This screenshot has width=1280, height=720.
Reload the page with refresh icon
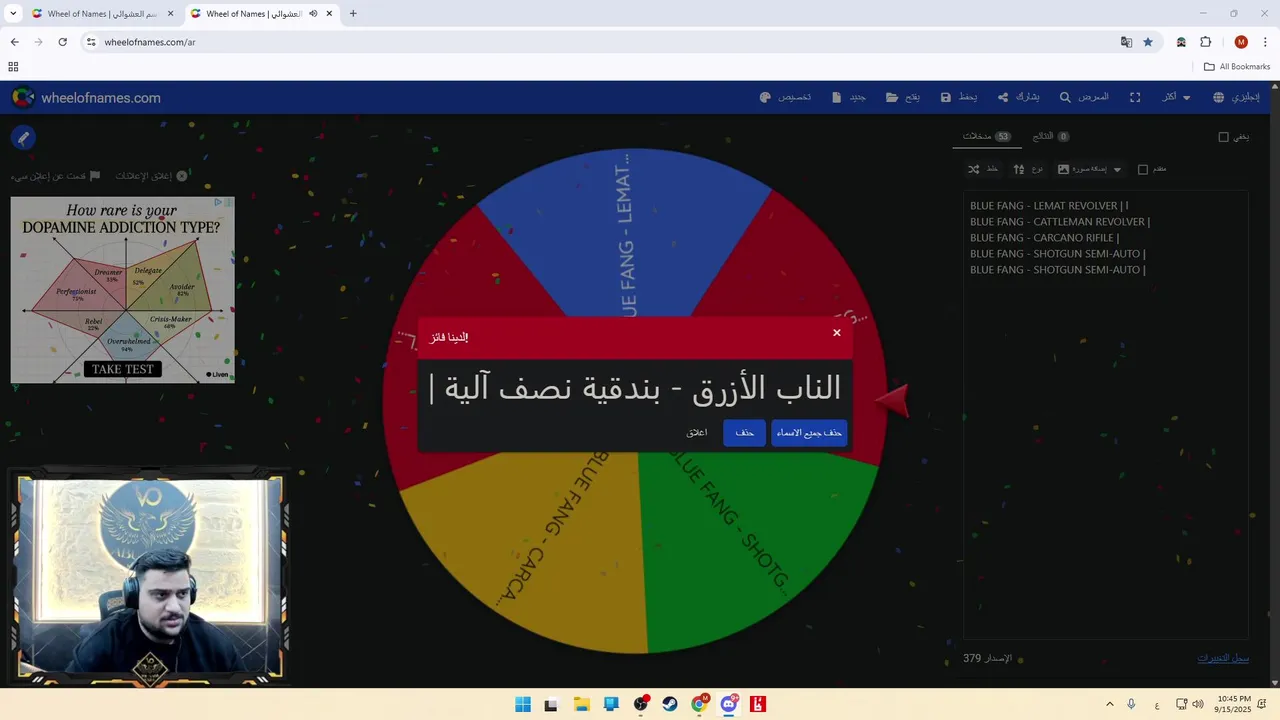[62, 42]
